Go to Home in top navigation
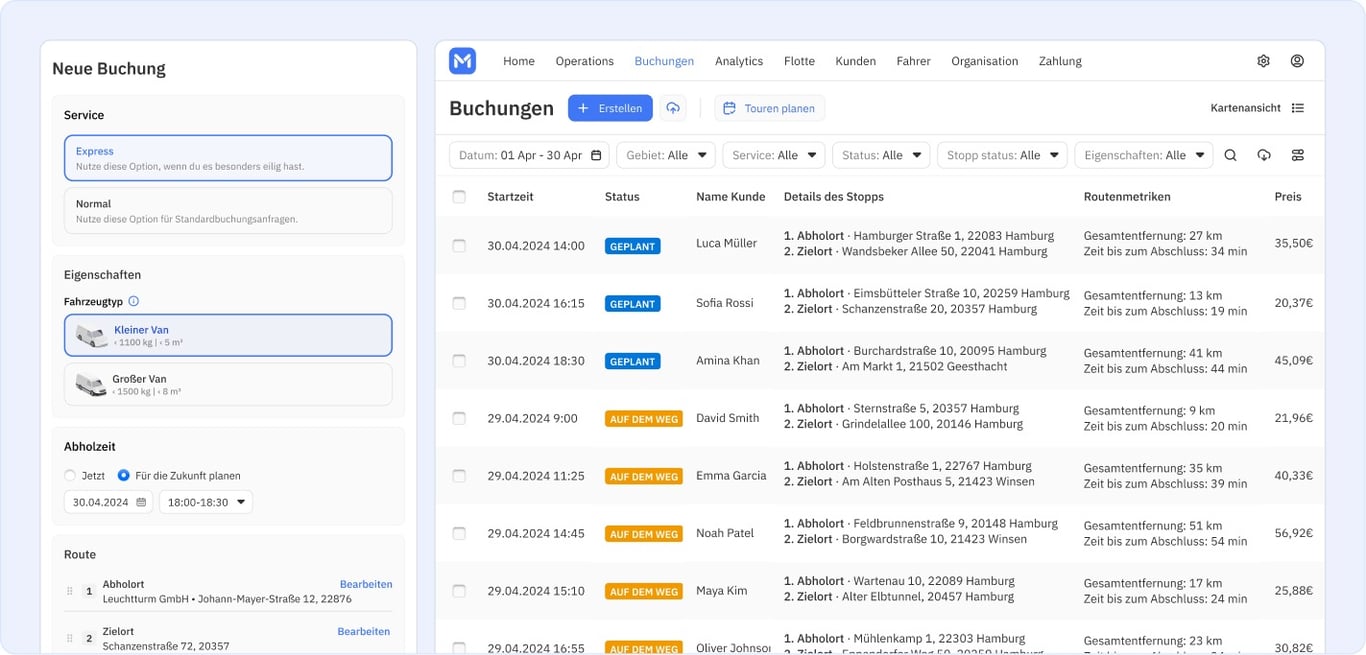This screenshot has width=1366, height=655. click(519, 61)
